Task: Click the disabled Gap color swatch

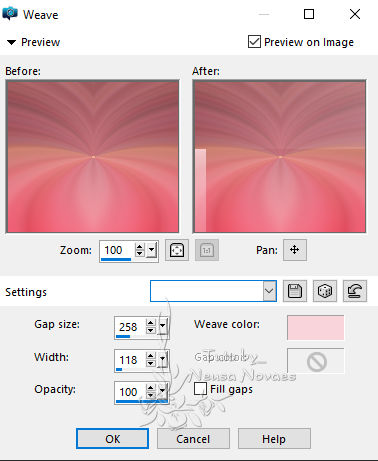Action: tap(316, 361)
